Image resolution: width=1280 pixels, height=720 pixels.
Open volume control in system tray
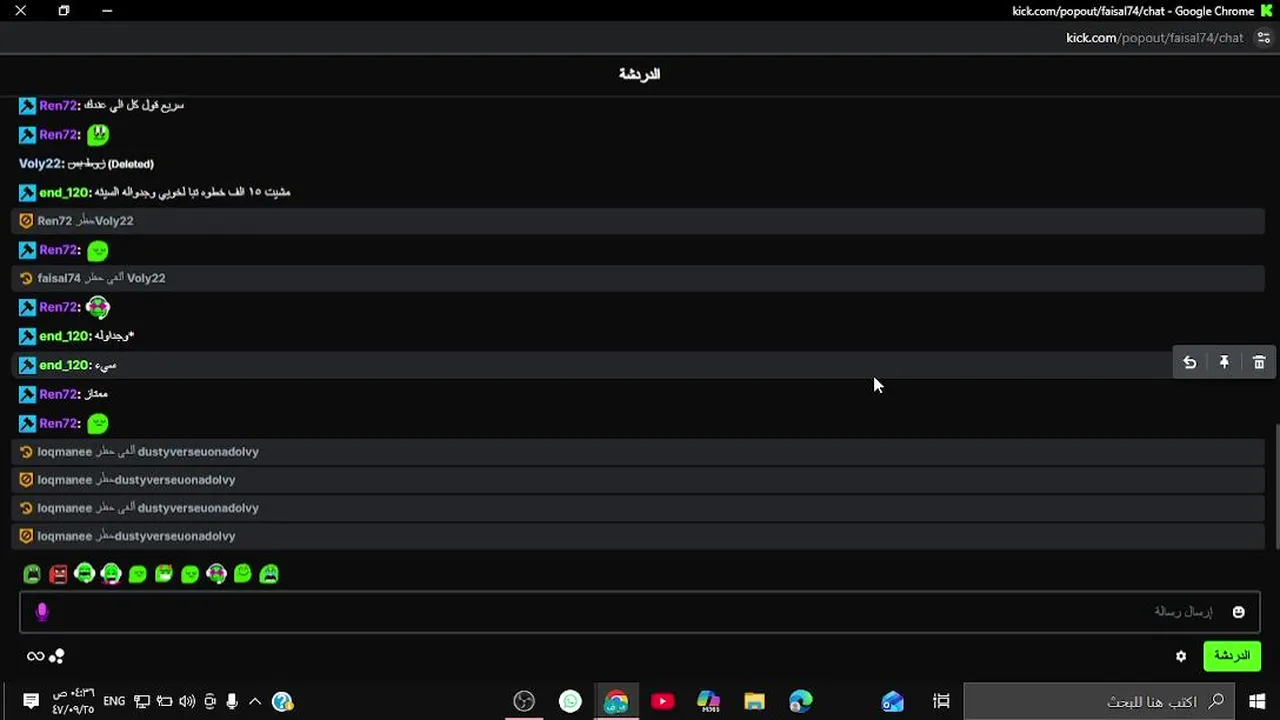point(187,701)
